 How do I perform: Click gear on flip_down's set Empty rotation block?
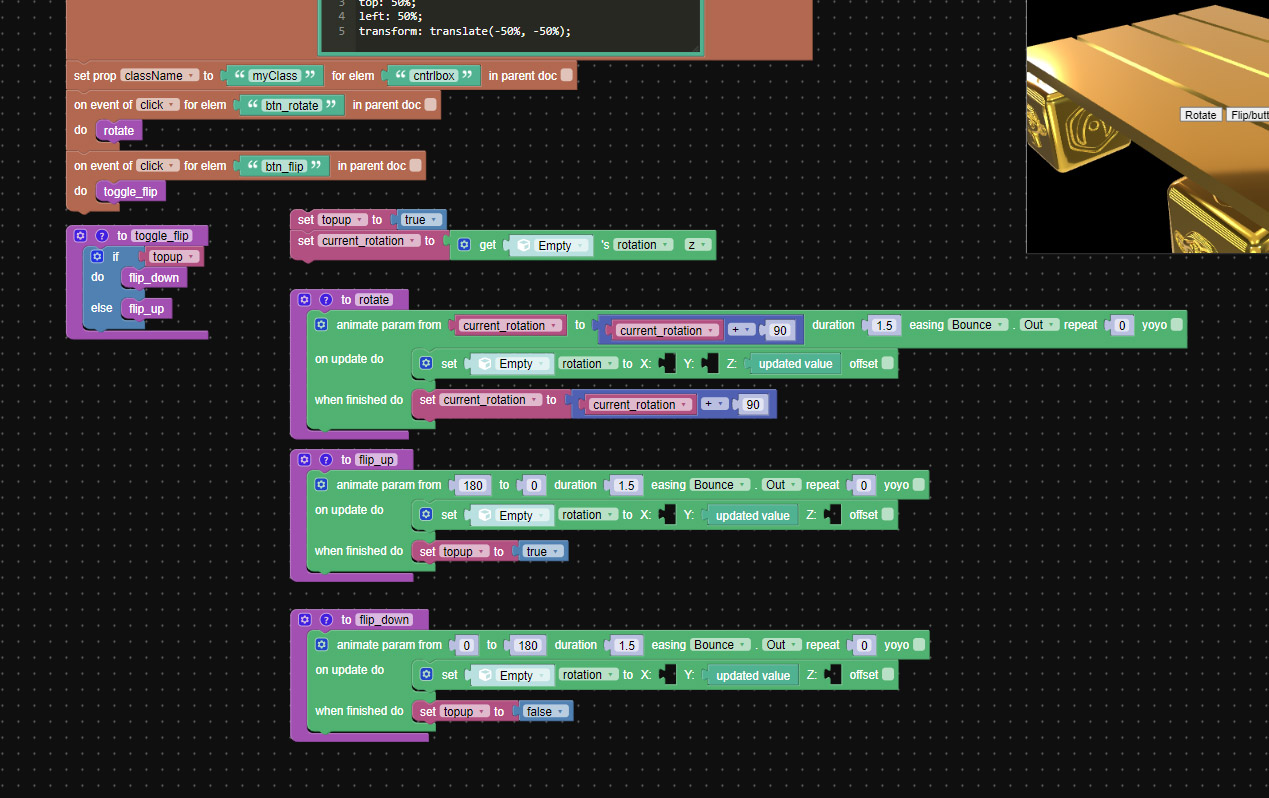[426, 675]
